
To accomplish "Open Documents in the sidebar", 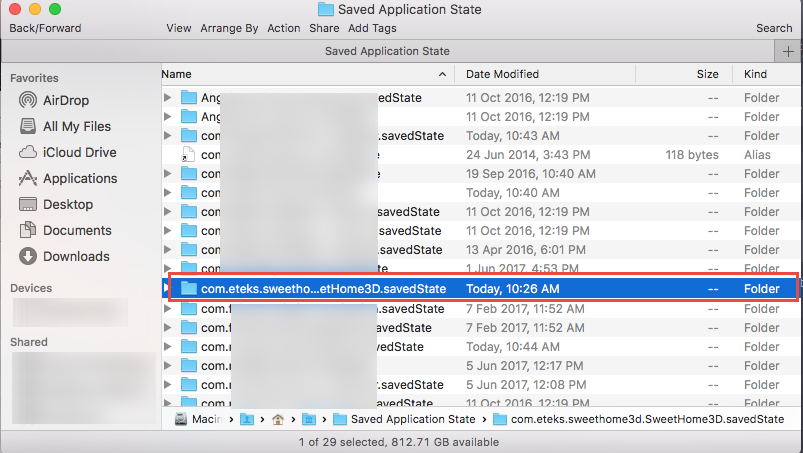I will tap(65, 230).
